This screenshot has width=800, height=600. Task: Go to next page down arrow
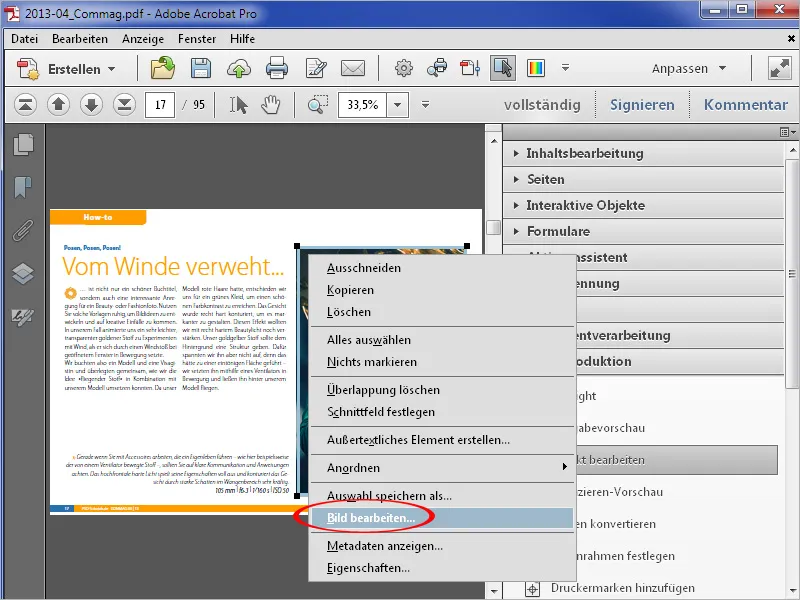91,105
